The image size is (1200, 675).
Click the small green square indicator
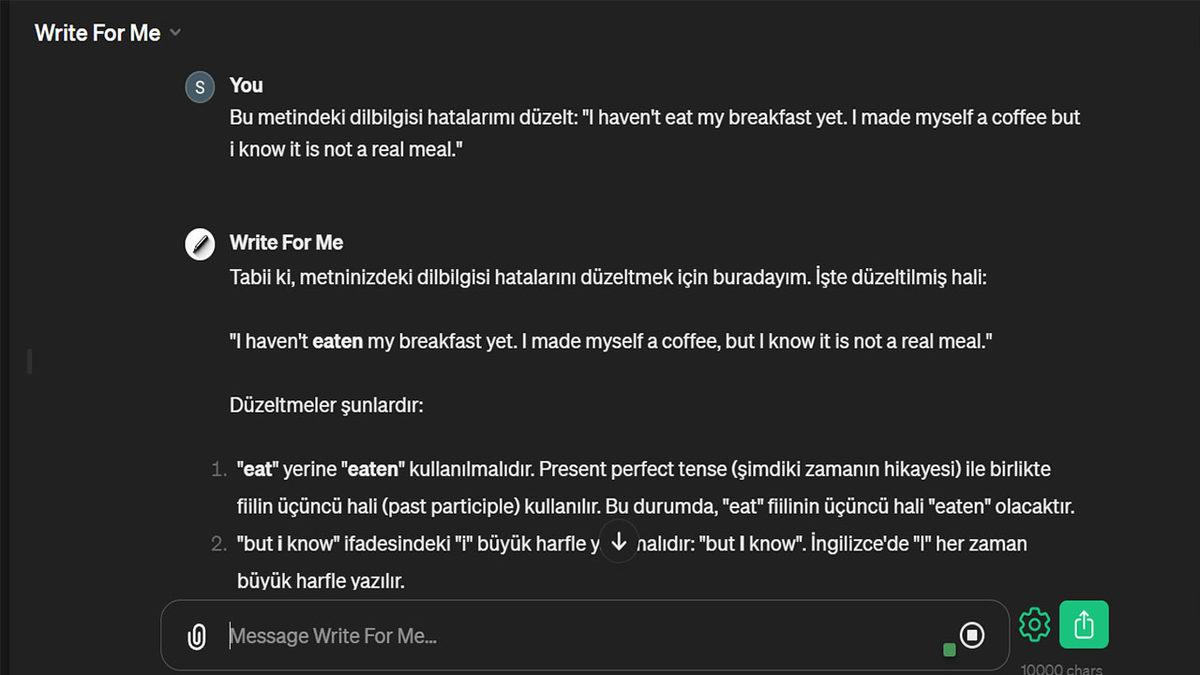(x=949, y=650)
